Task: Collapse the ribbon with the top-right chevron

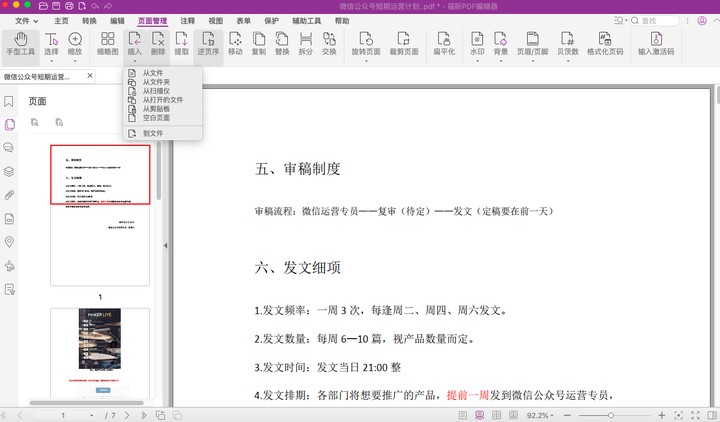Action: (x=716, y=21)
